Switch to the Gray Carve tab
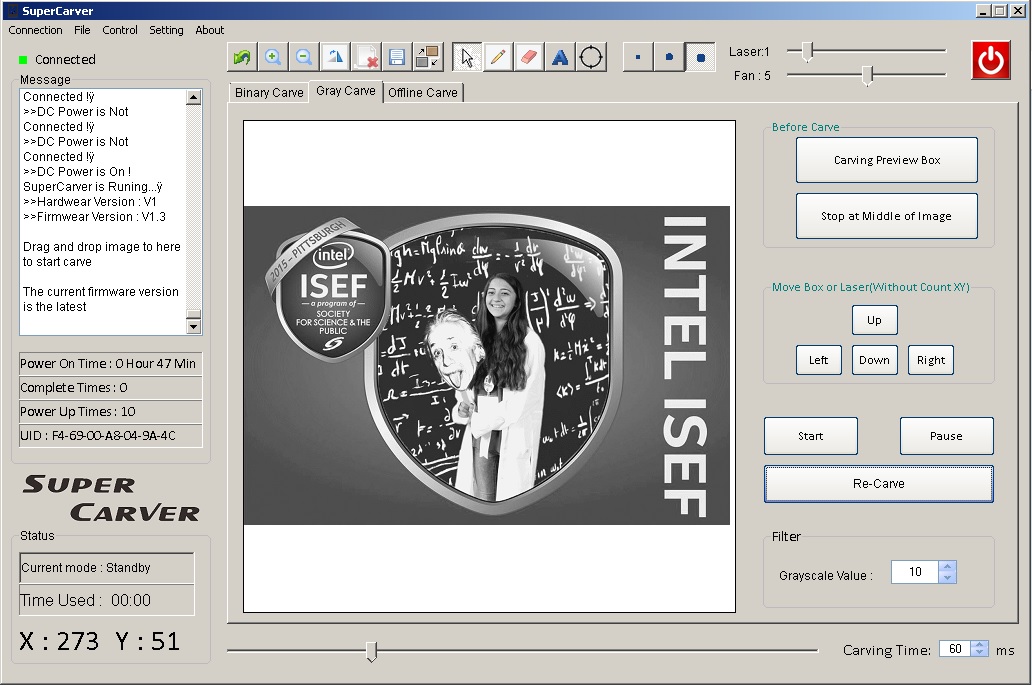Screen dimensions: 1032x685 click(346, 91)
